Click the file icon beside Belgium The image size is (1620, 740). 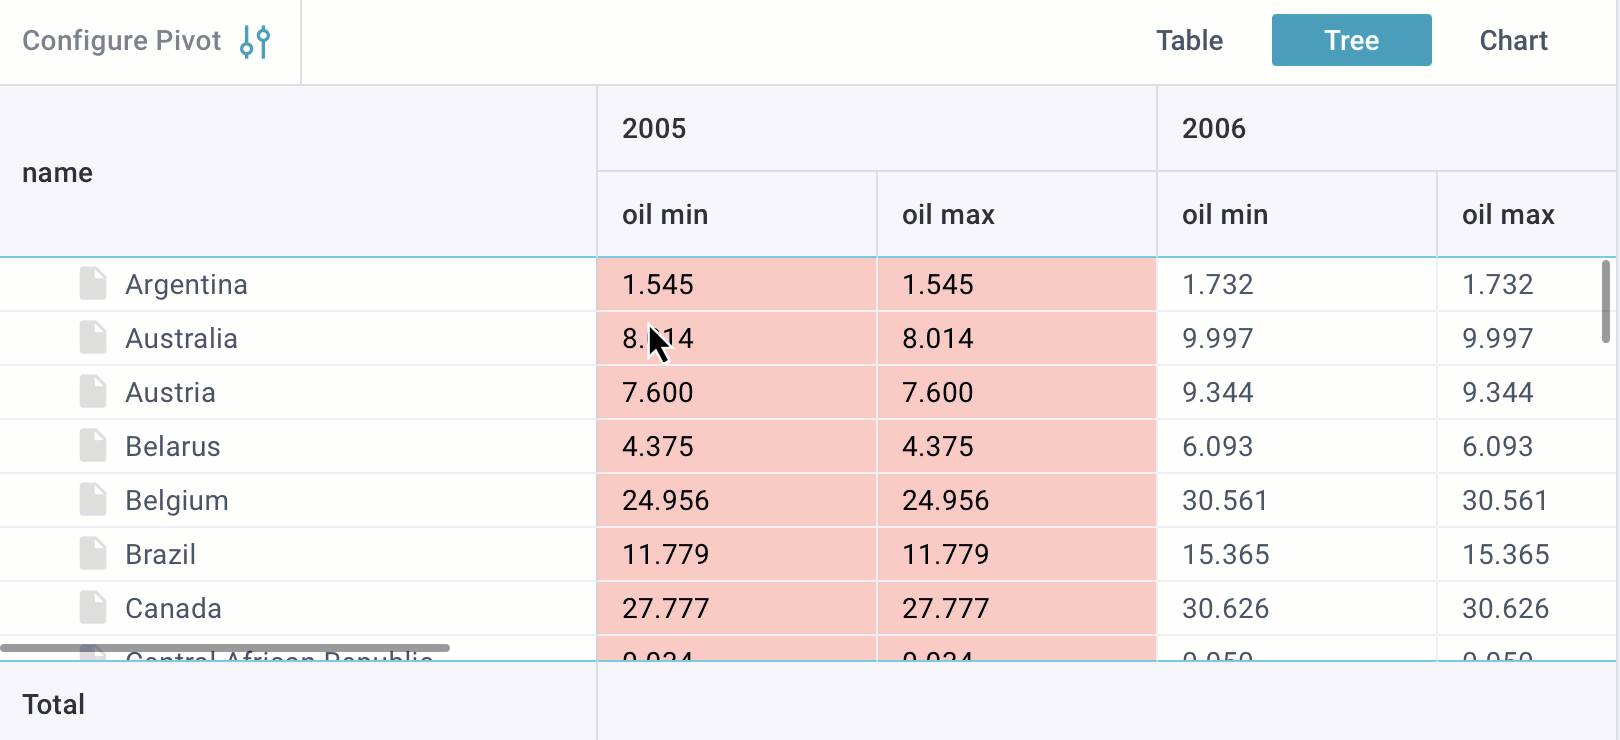tap(93, 500)
